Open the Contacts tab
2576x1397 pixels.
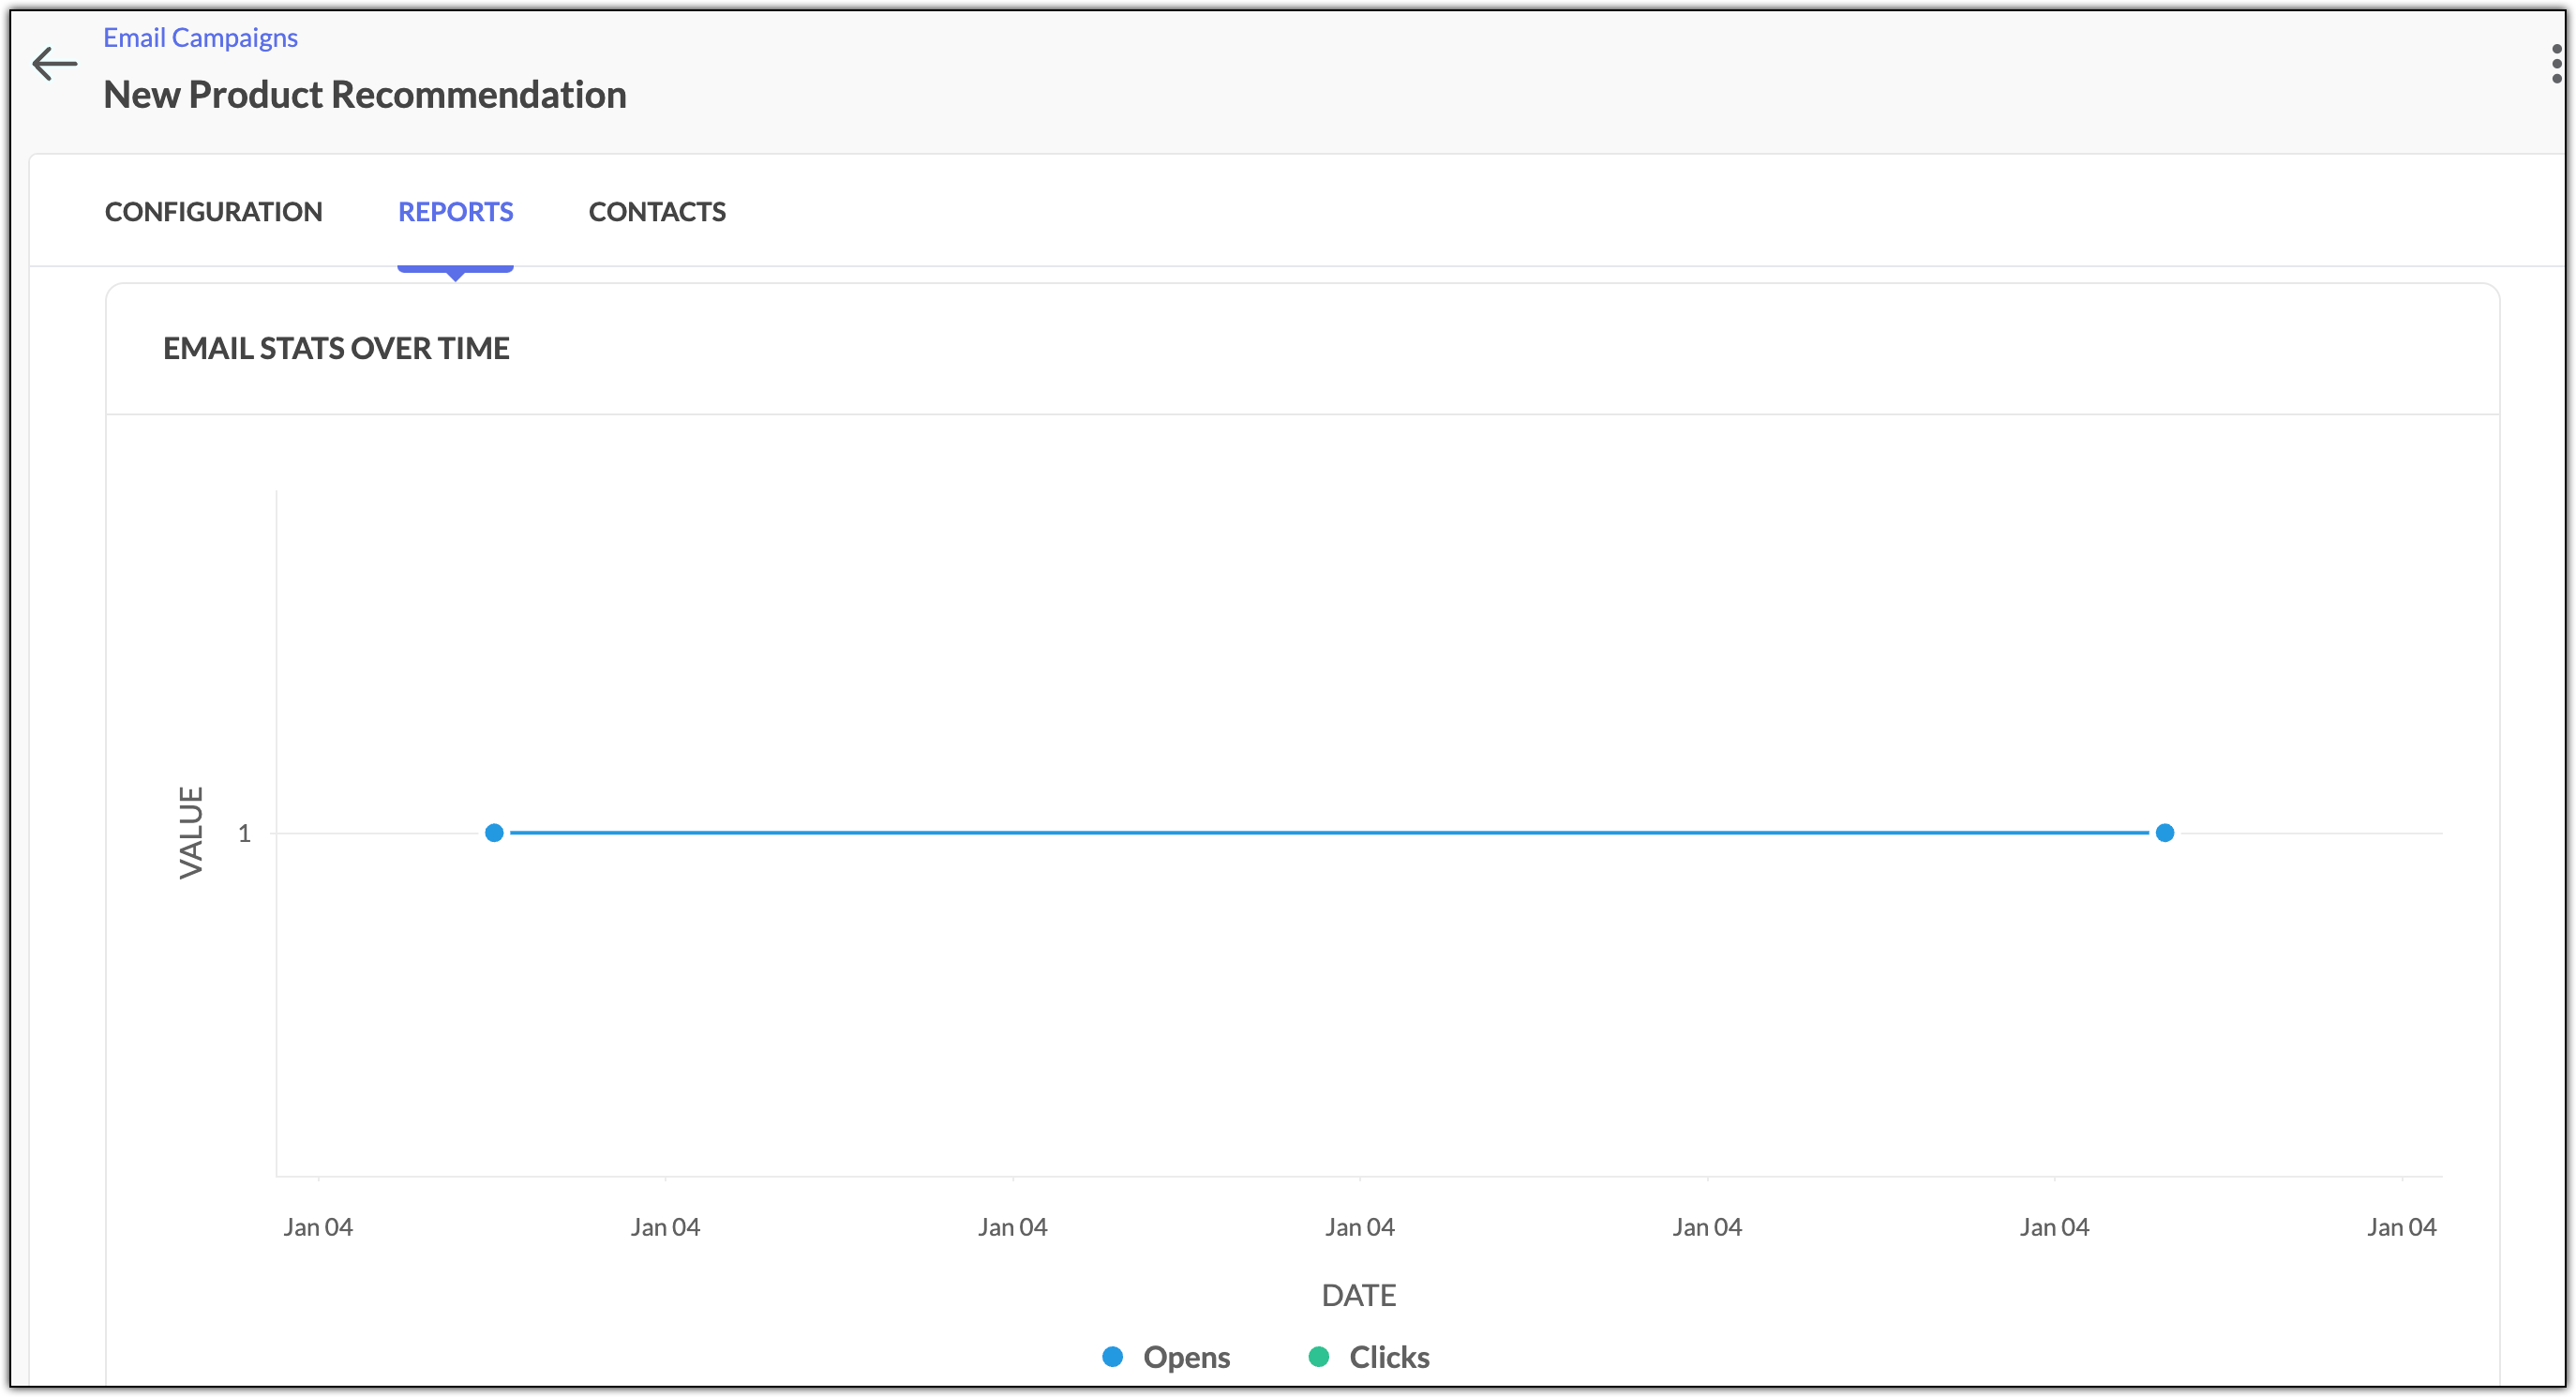[x=657, y=212]
